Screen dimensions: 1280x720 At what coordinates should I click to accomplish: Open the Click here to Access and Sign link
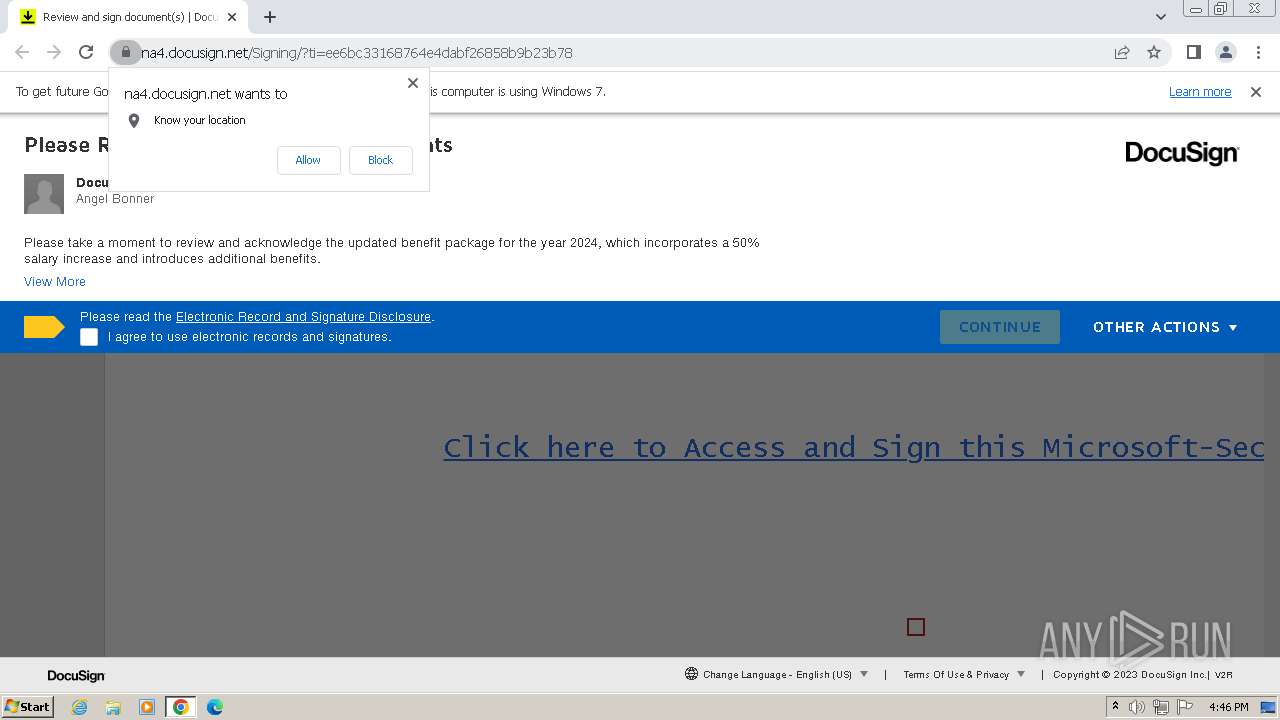[x=854, y=447]
